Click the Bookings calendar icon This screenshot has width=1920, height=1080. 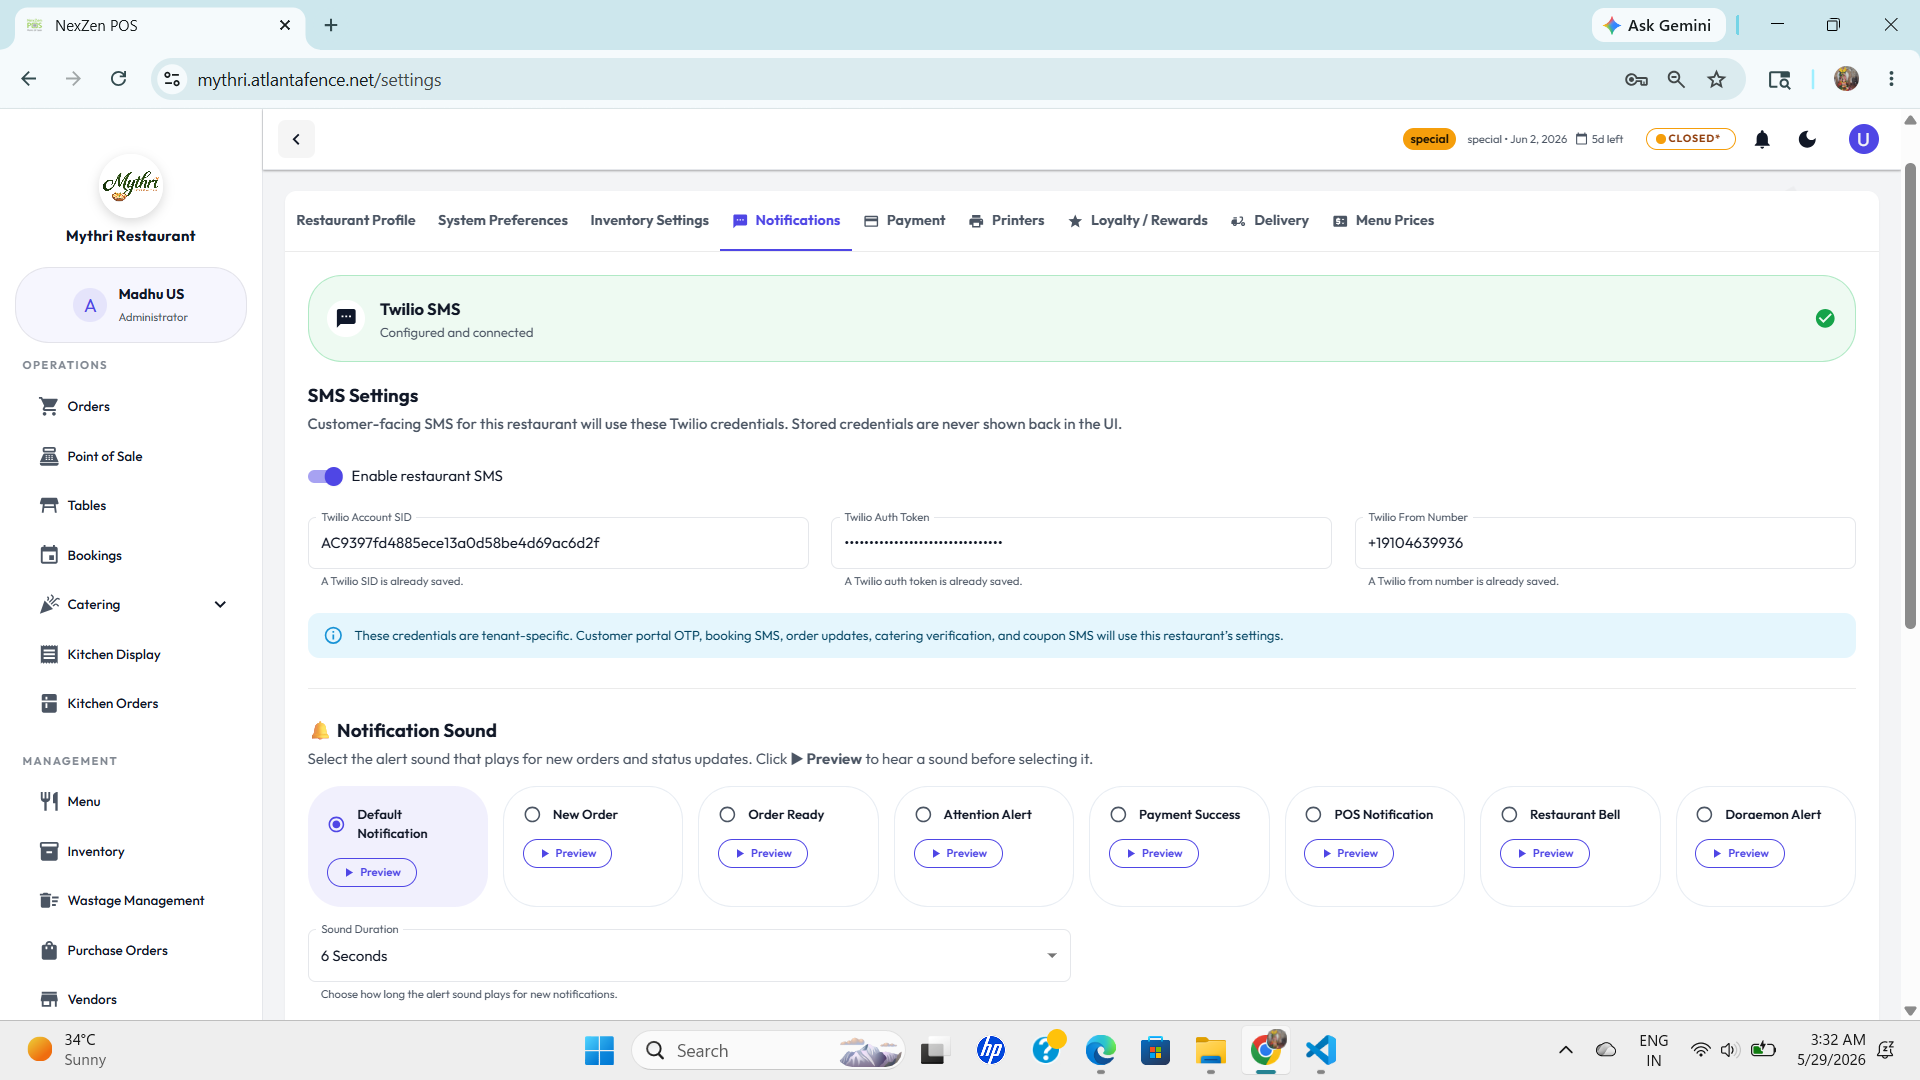48,555
